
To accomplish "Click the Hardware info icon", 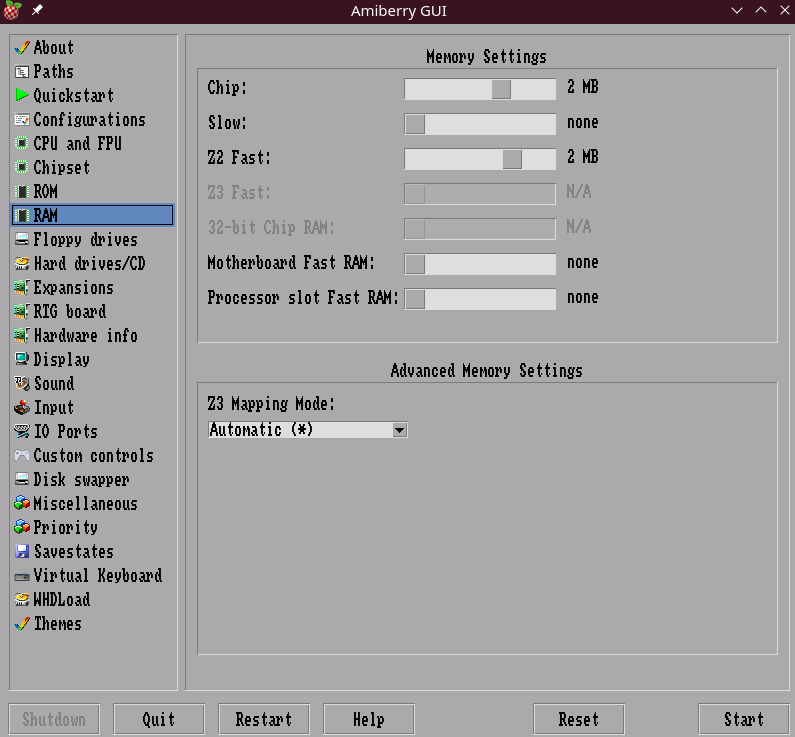I will (x=22, y=336).
